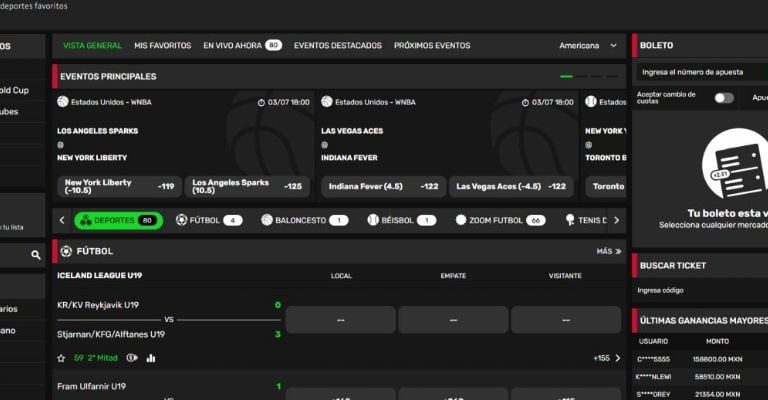This screenshot has width=768, height=400.
Task: Click the Boleto panel header
Action: [701, 46]
